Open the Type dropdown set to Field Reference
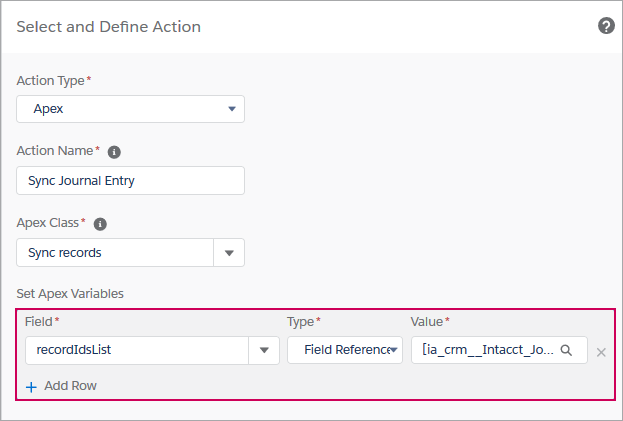 click(344, 350)
